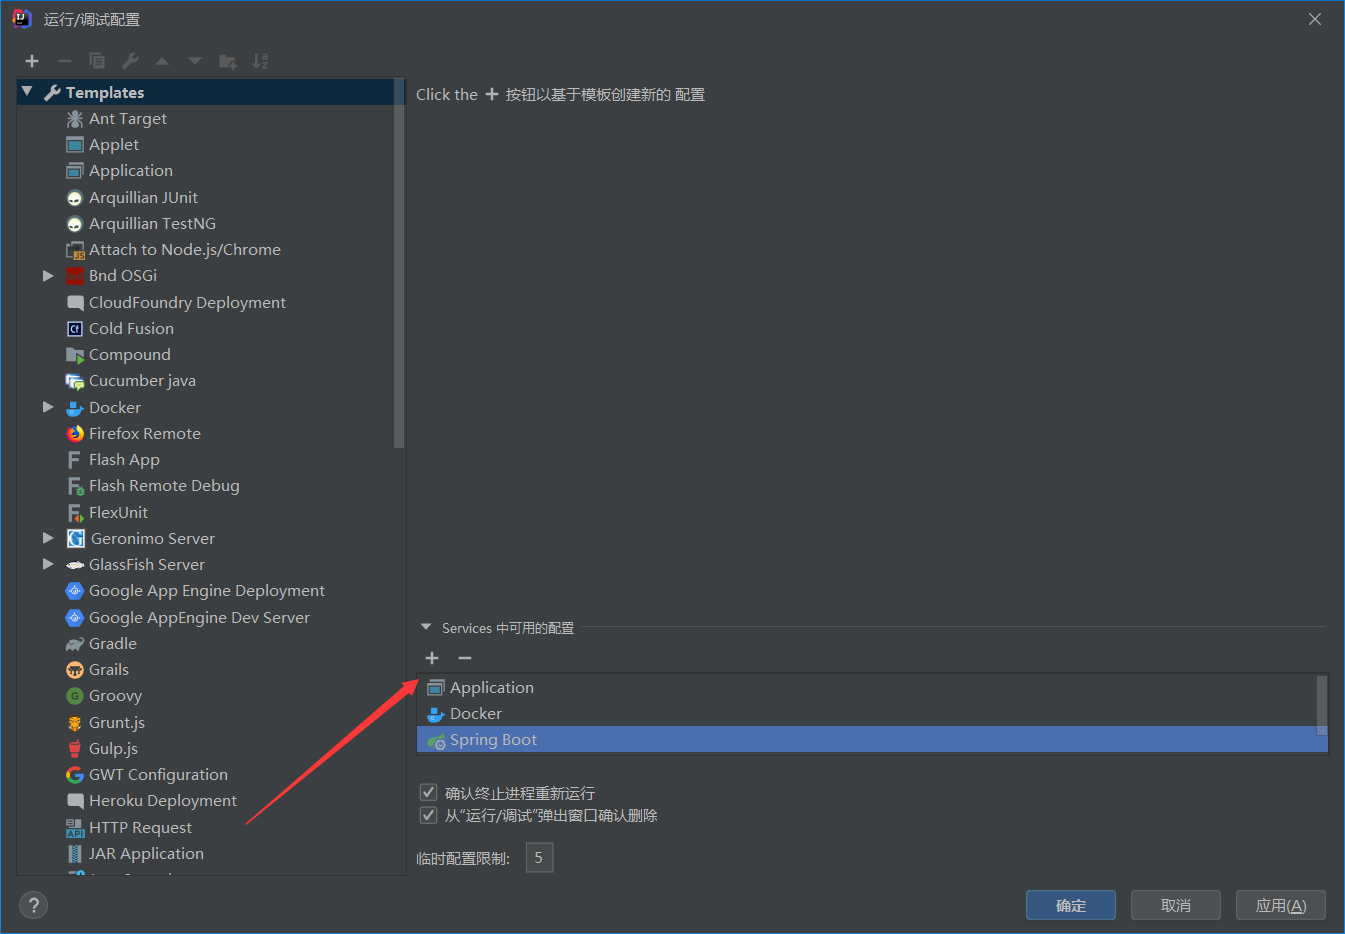Screen dimensions: 1345x934
Task: Collapse the Services 中可用的配置 section
Action: (426, 628)
